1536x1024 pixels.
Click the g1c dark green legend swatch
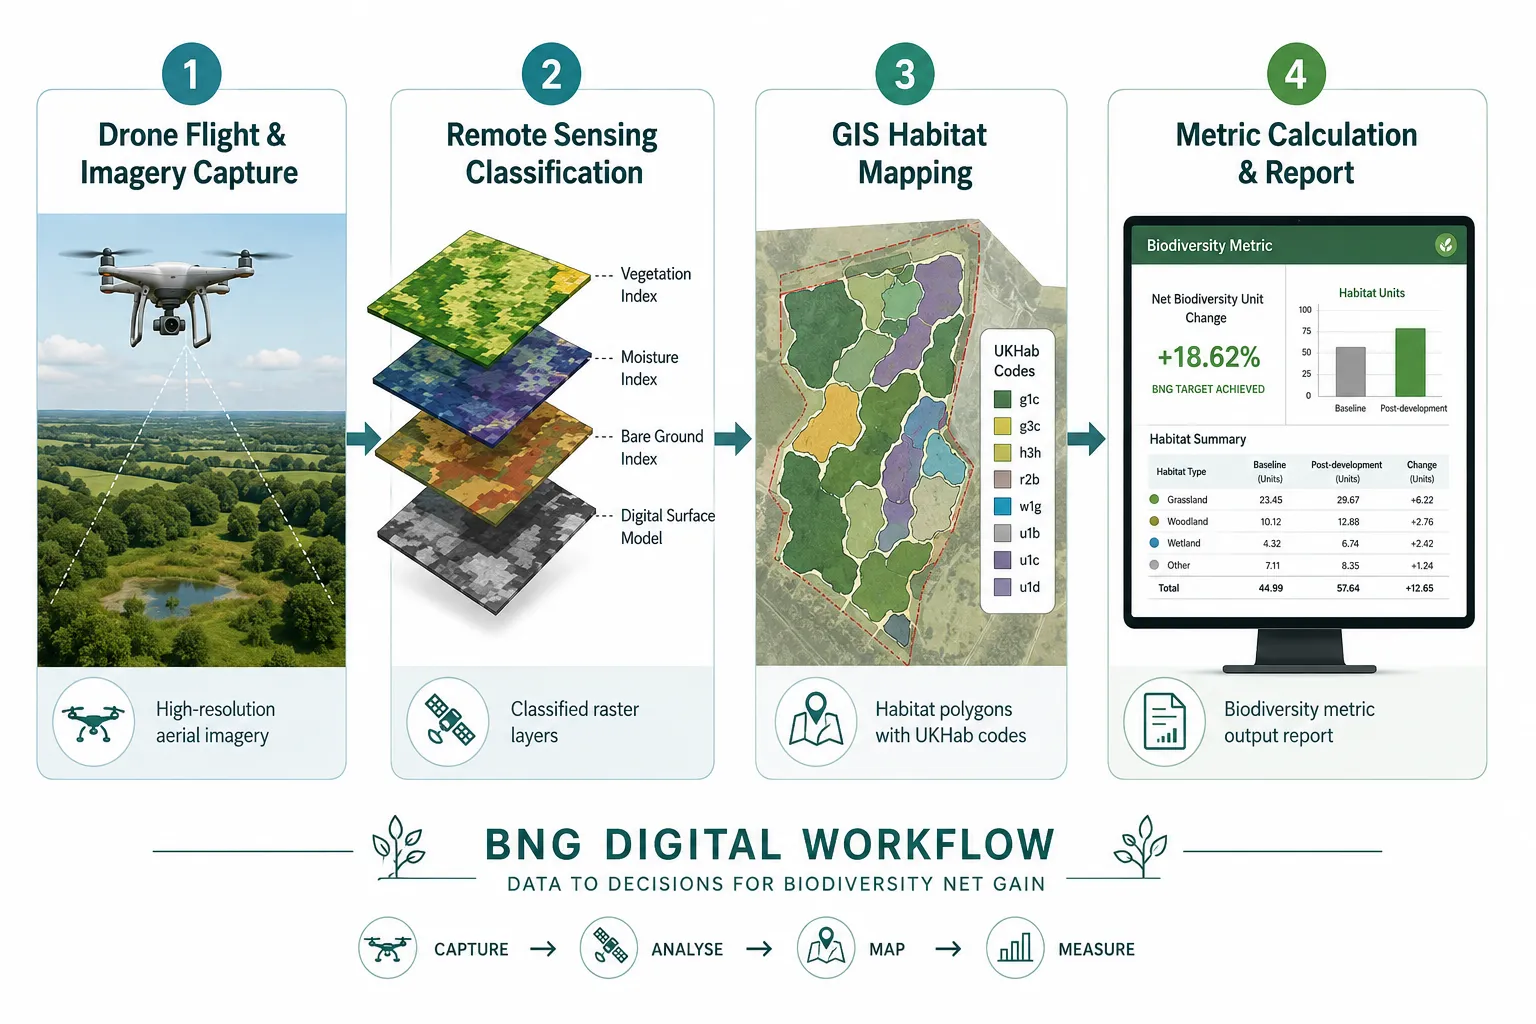(x=1002, y=399)
